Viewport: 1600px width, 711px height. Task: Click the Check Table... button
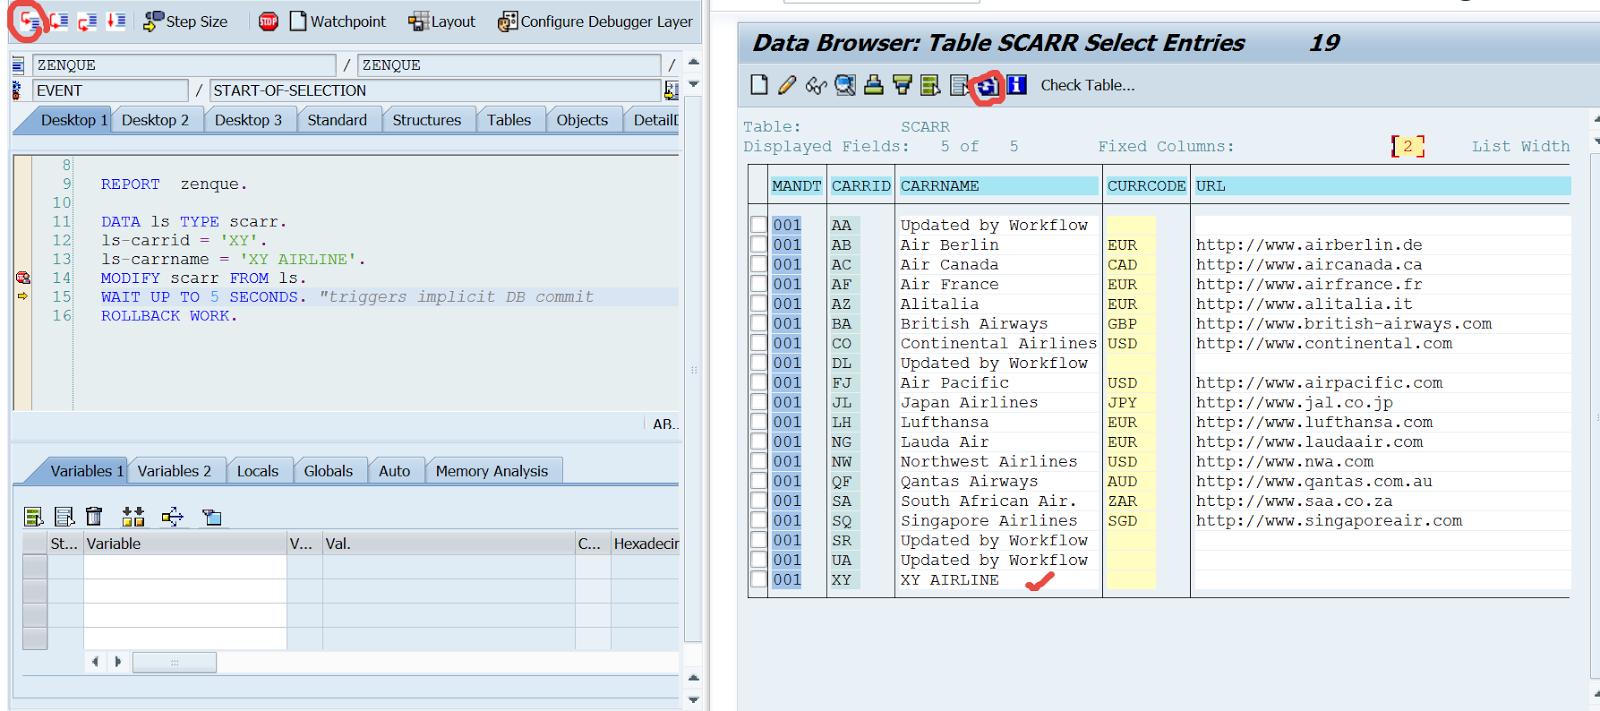click(x=1087, y=85)
